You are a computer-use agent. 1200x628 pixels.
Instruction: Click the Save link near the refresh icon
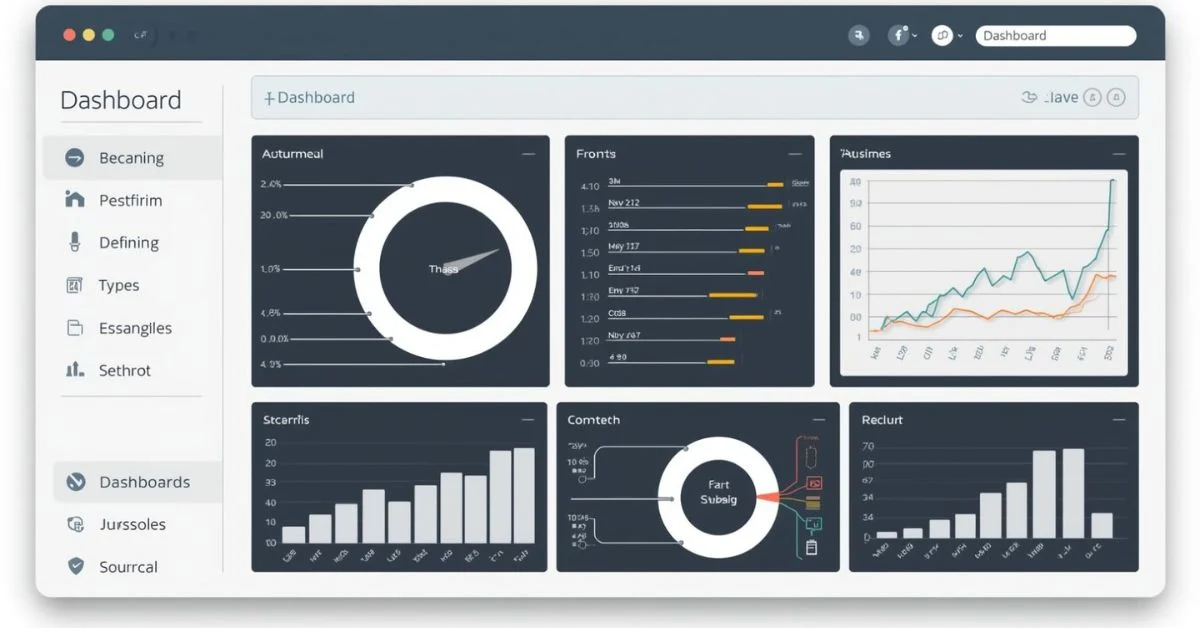coord(1063,96)
